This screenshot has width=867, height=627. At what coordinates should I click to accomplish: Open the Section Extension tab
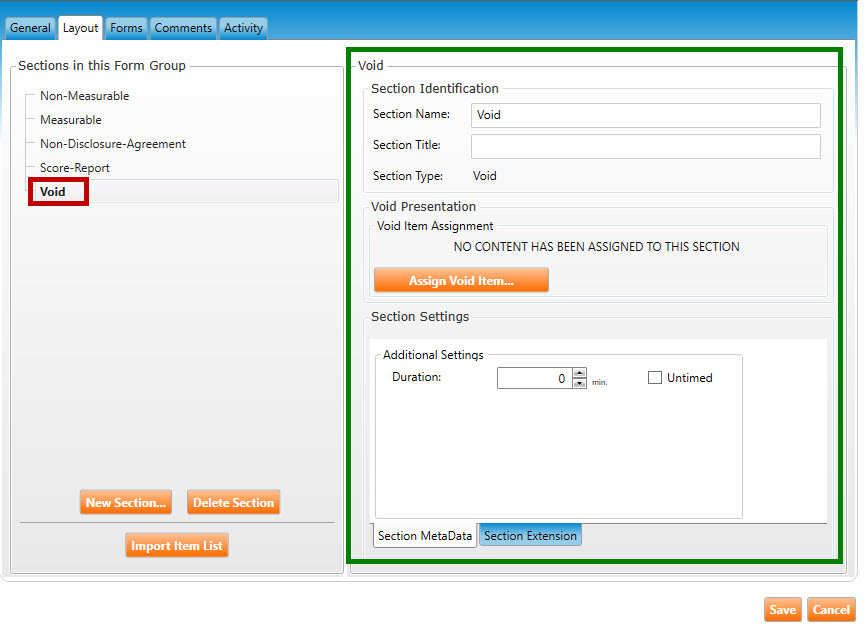pyautogui.click(x=530, y=536)
